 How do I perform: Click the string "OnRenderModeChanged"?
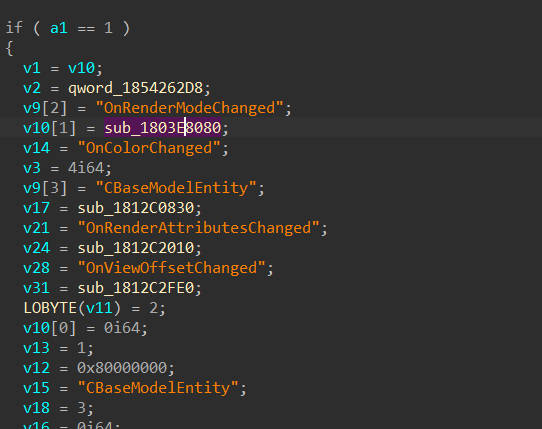click(189, 108)
